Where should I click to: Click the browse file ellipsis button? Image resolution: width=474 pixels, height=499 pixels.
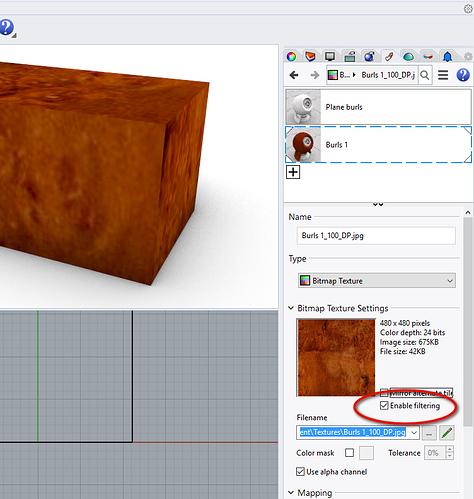click(429, 433)
